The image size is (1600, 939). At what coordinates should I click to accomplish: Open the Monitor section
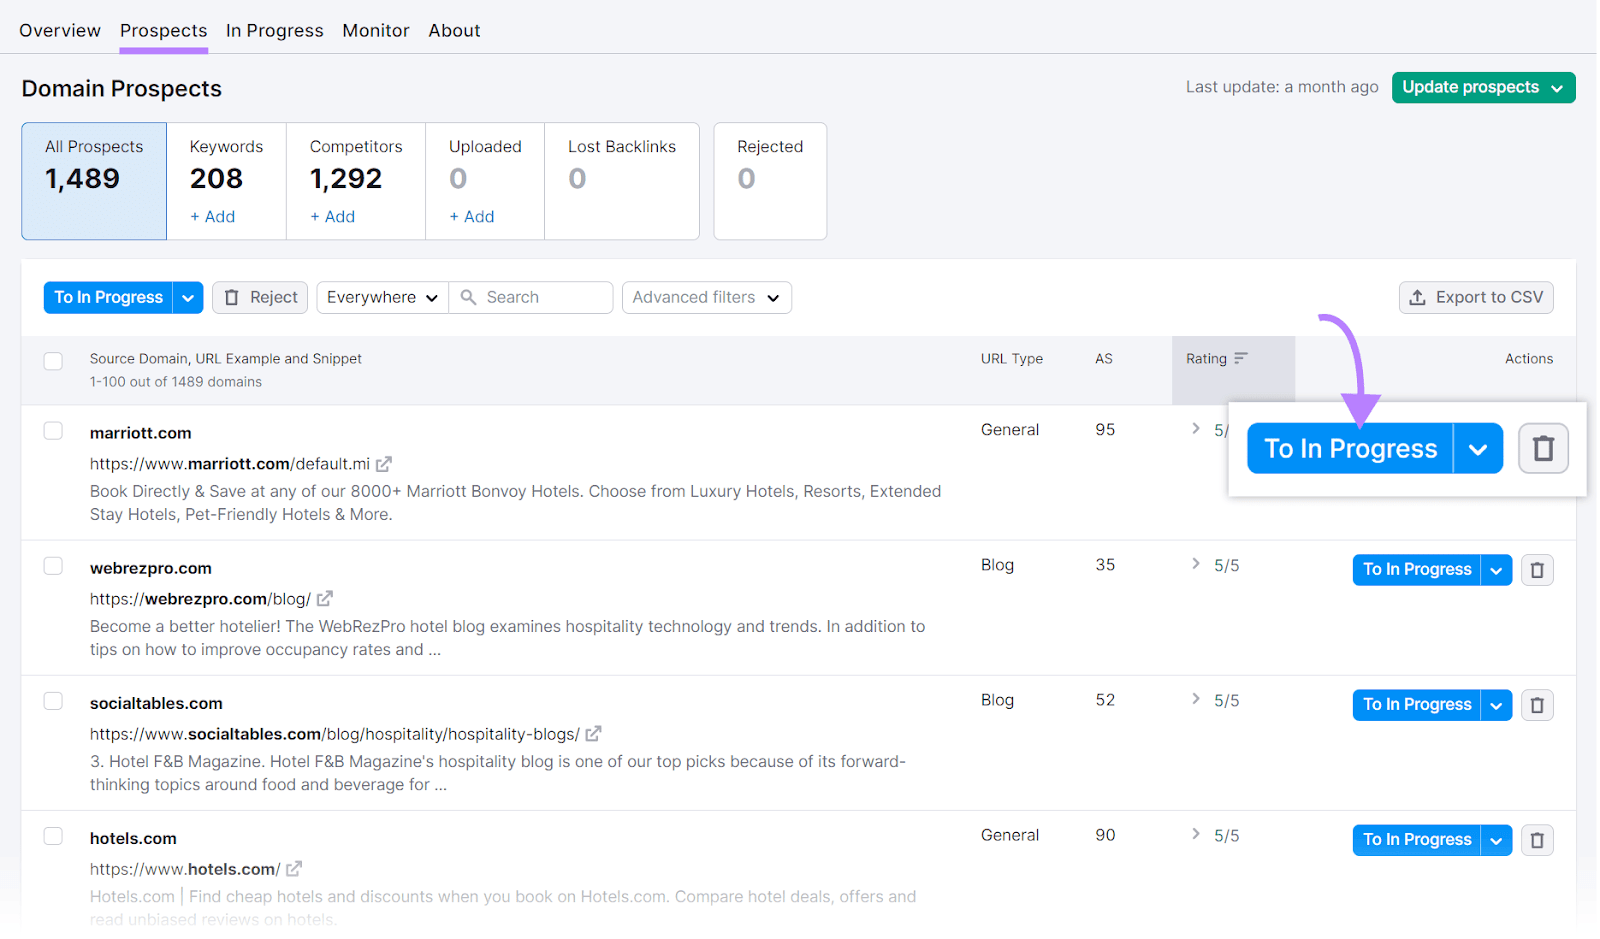tap(376, 30)
